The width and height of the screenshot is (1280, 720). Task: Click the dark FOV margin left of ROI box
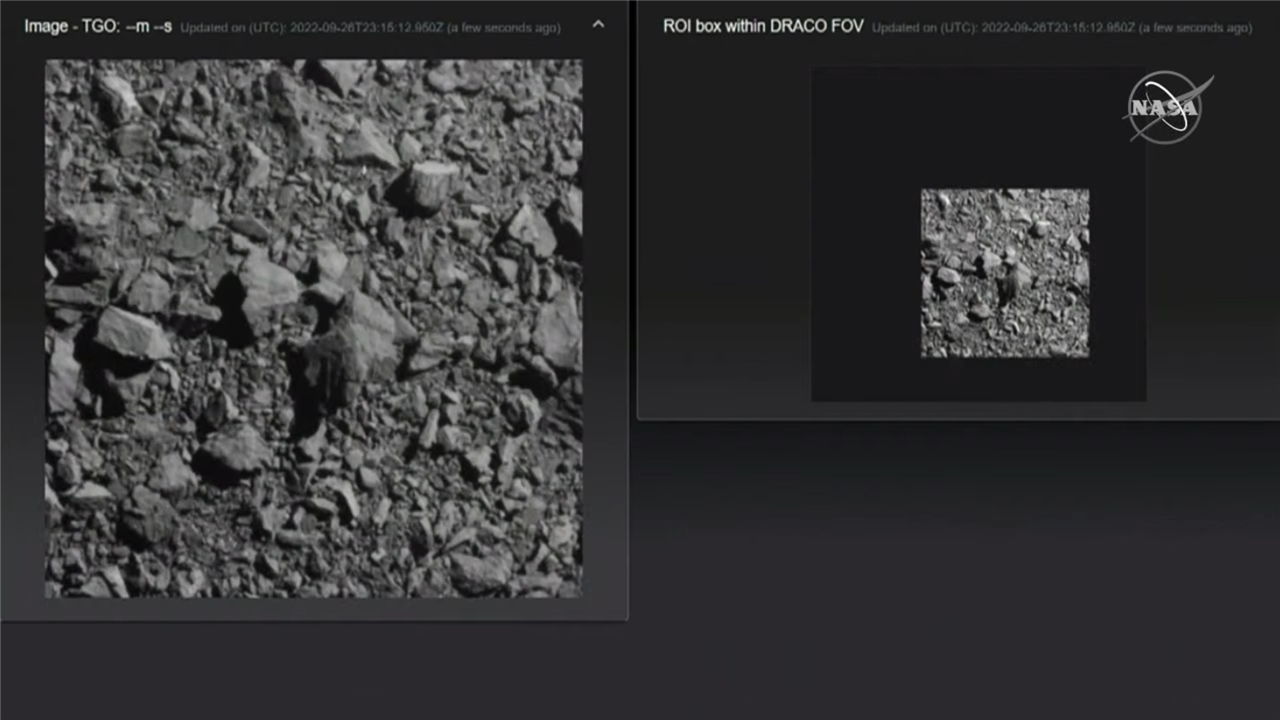865,273
